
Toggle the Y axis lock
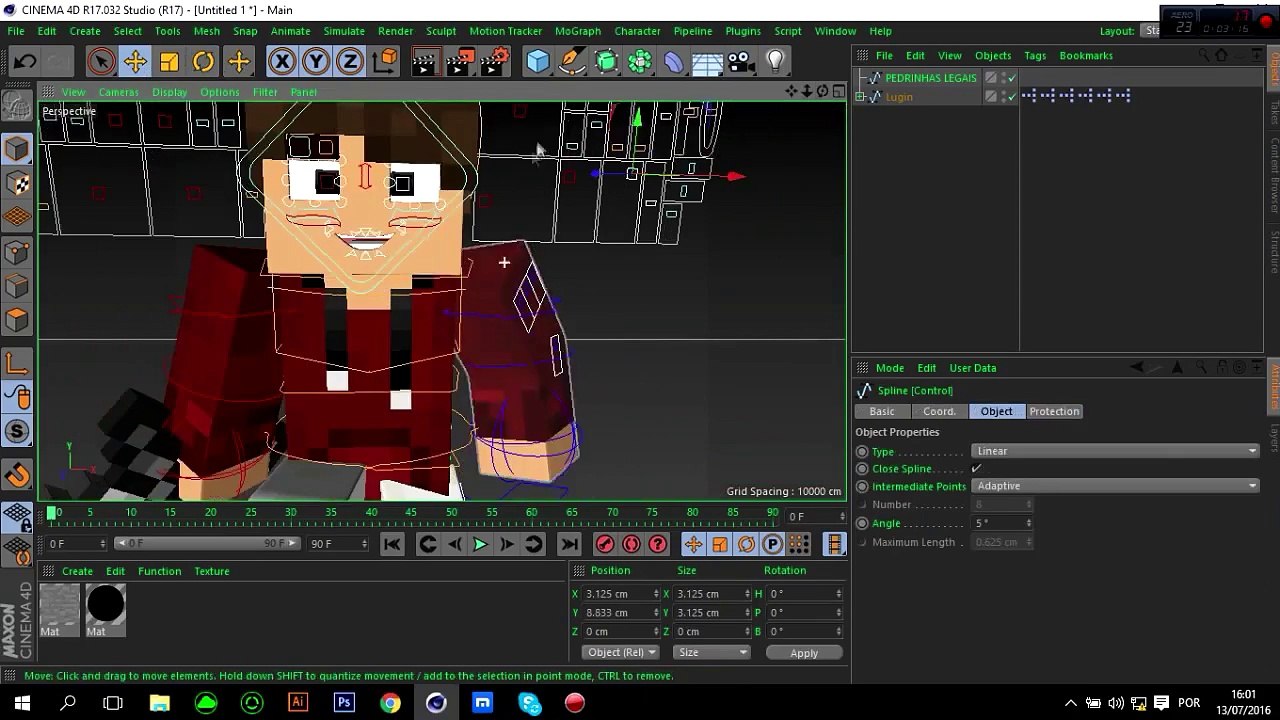[316, 62]
